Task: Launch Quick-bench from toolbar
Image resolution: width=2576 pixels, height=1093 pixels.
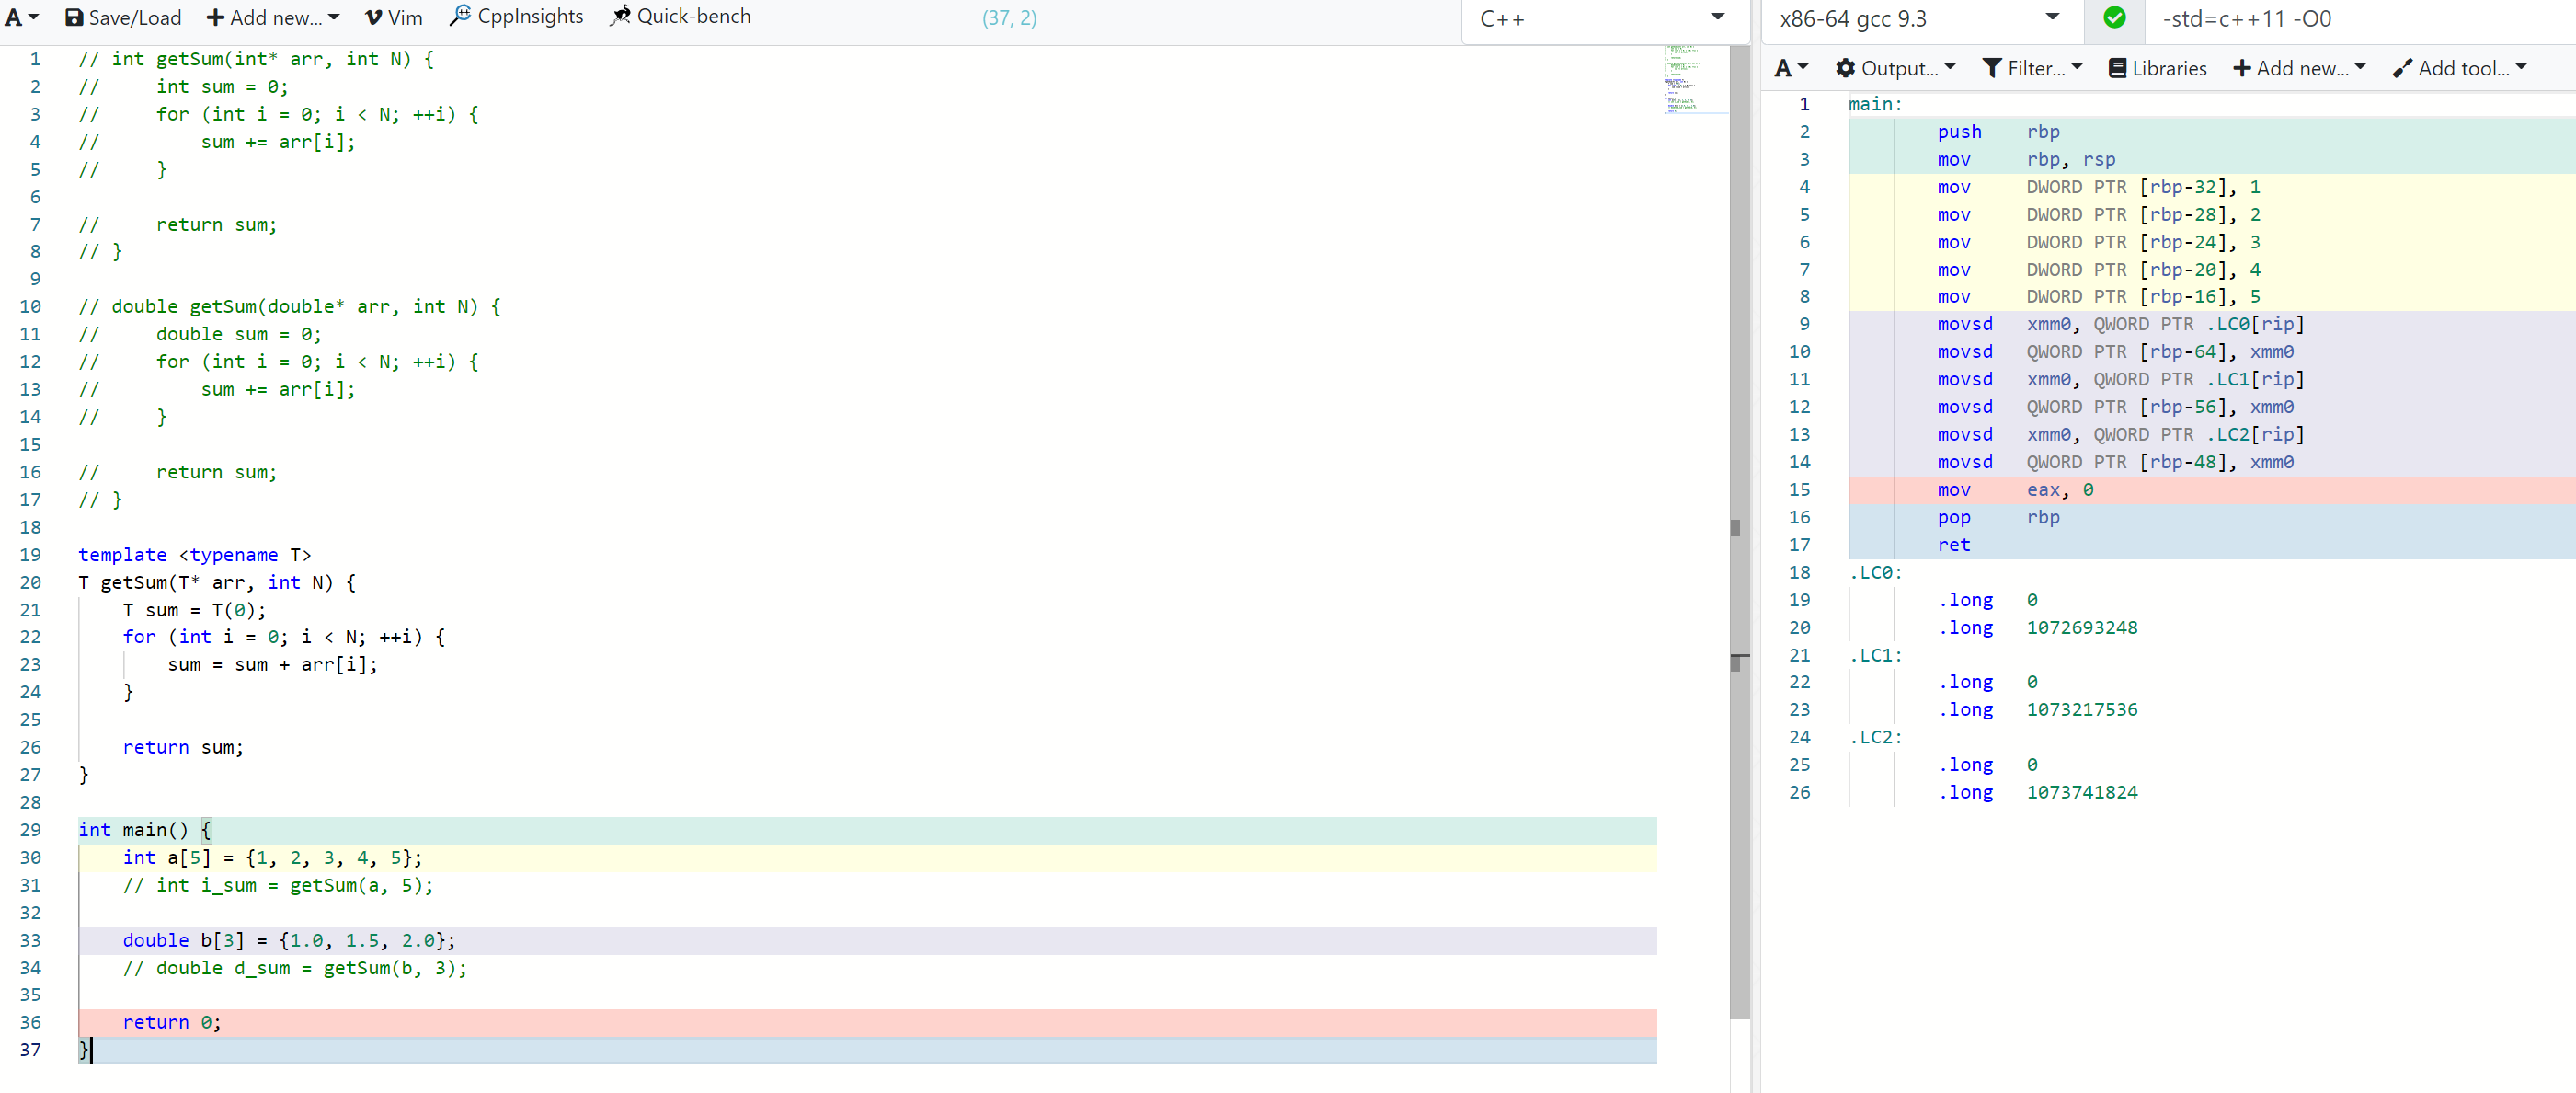Action: tap(680, 17)
